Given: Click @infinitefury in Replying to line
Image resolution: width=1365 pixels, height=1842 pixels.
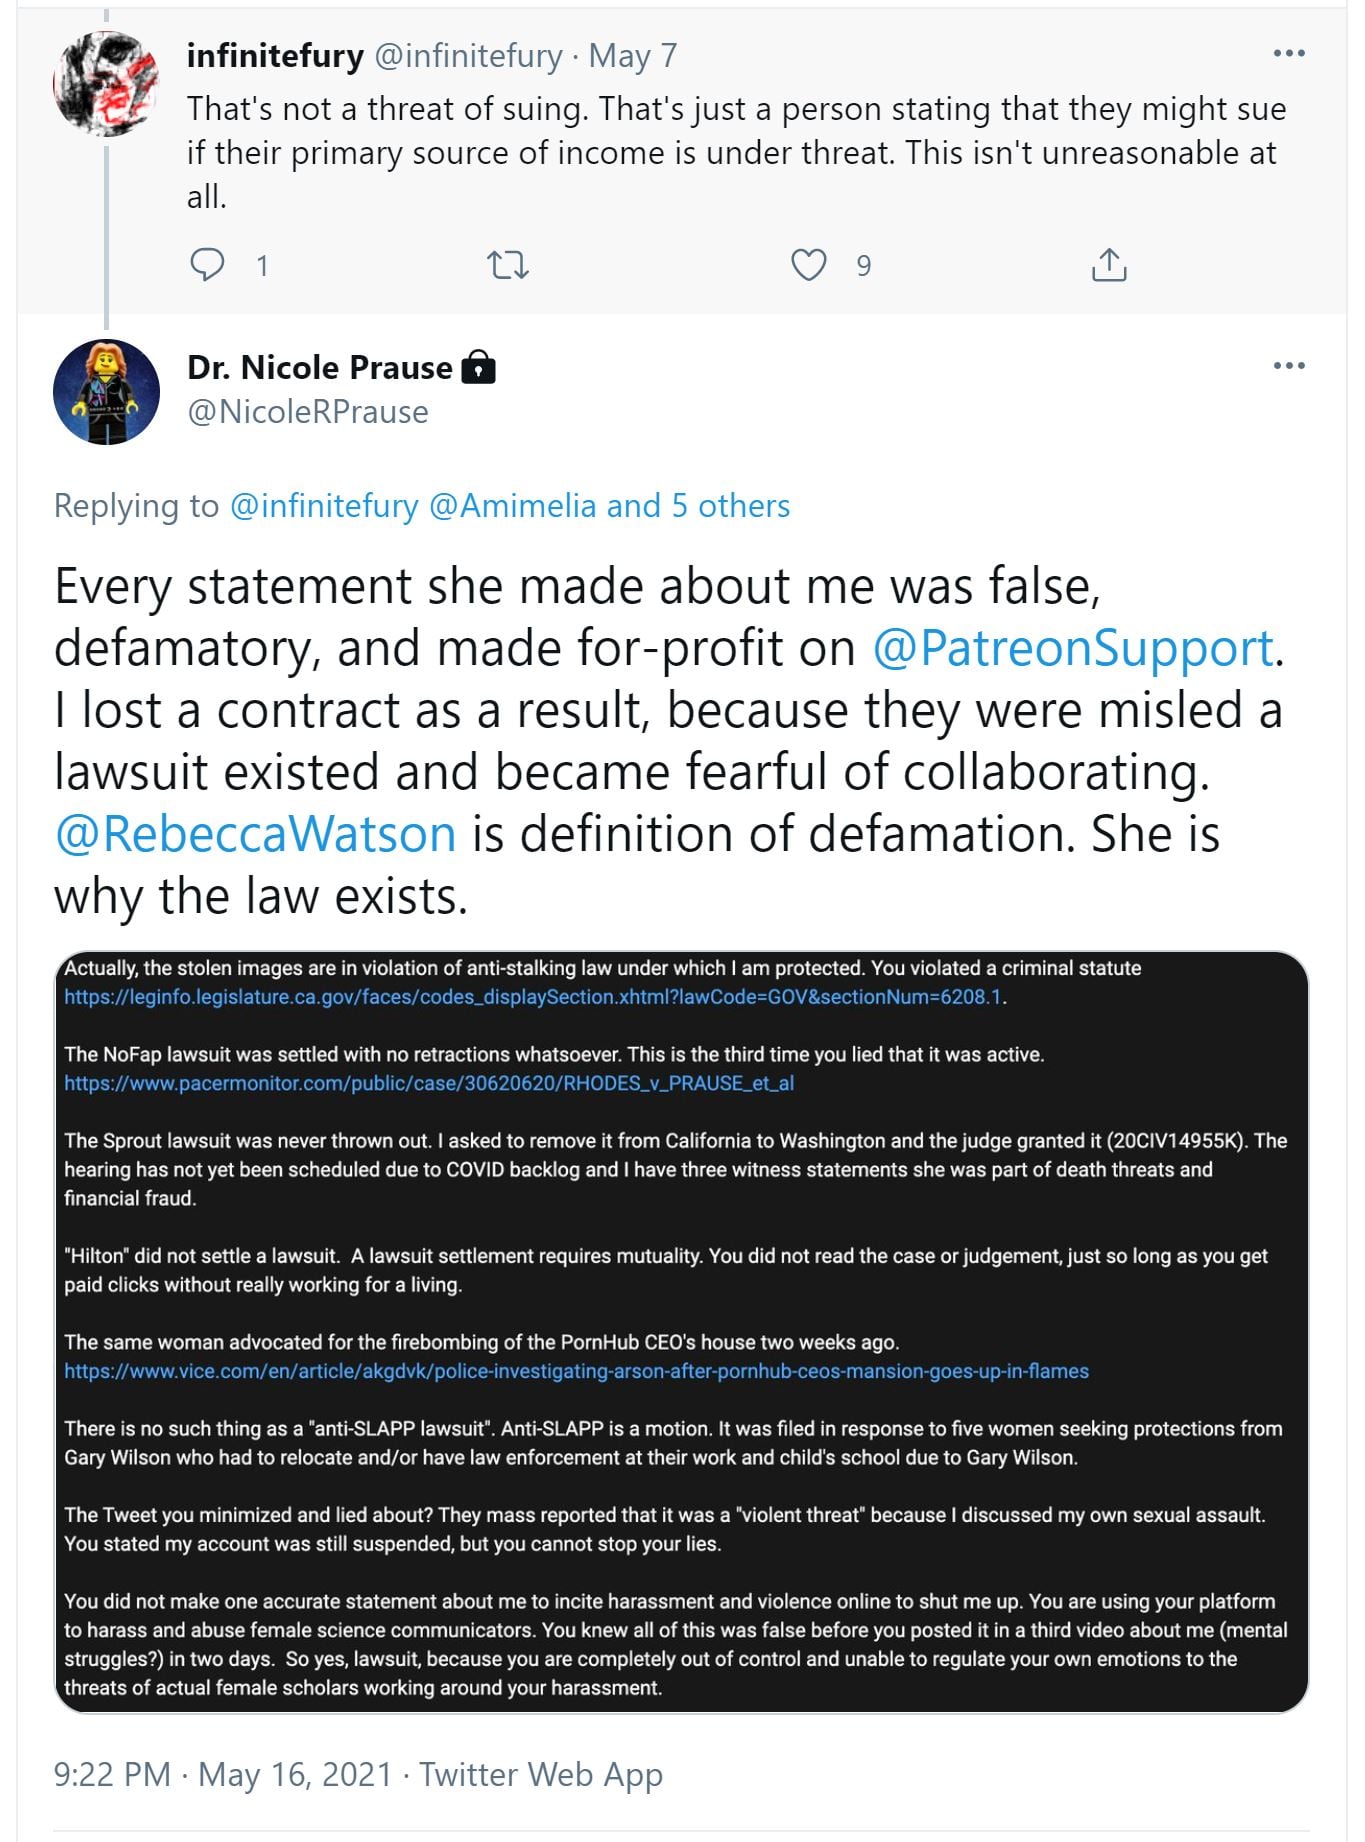Looking at the screenshot, I should (x=324, y=506).
